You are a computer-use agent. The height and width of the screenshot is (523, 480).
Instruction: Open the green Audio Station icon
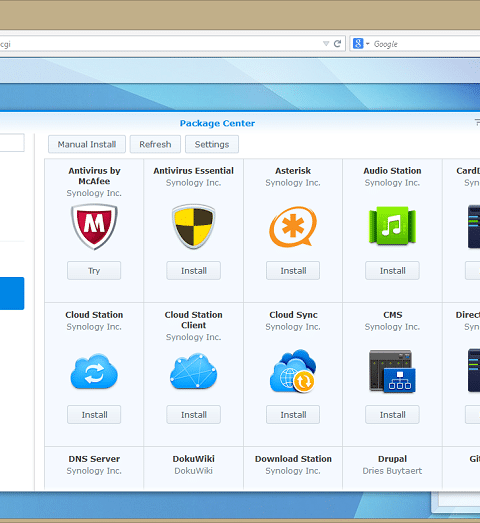click(x=392, y=226)
